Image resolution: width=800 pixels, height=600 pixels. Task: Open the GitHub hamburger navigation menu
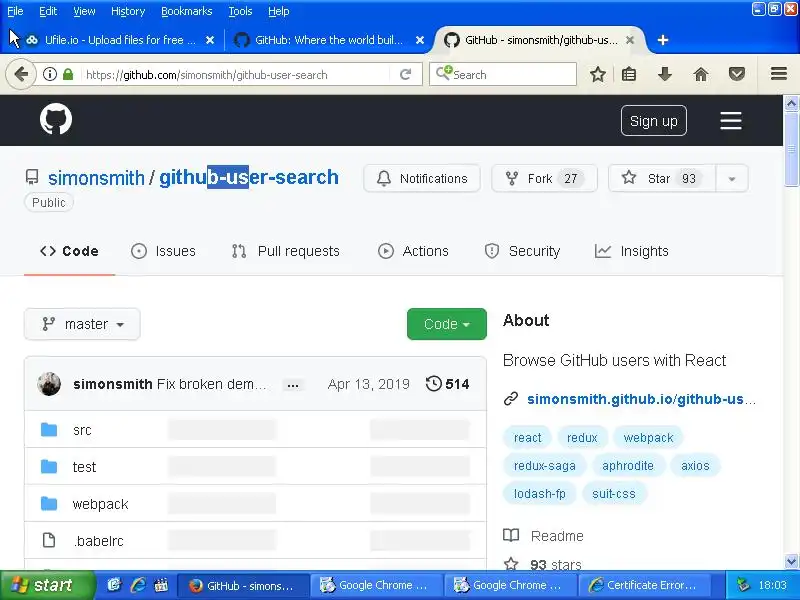click(731, 121)
